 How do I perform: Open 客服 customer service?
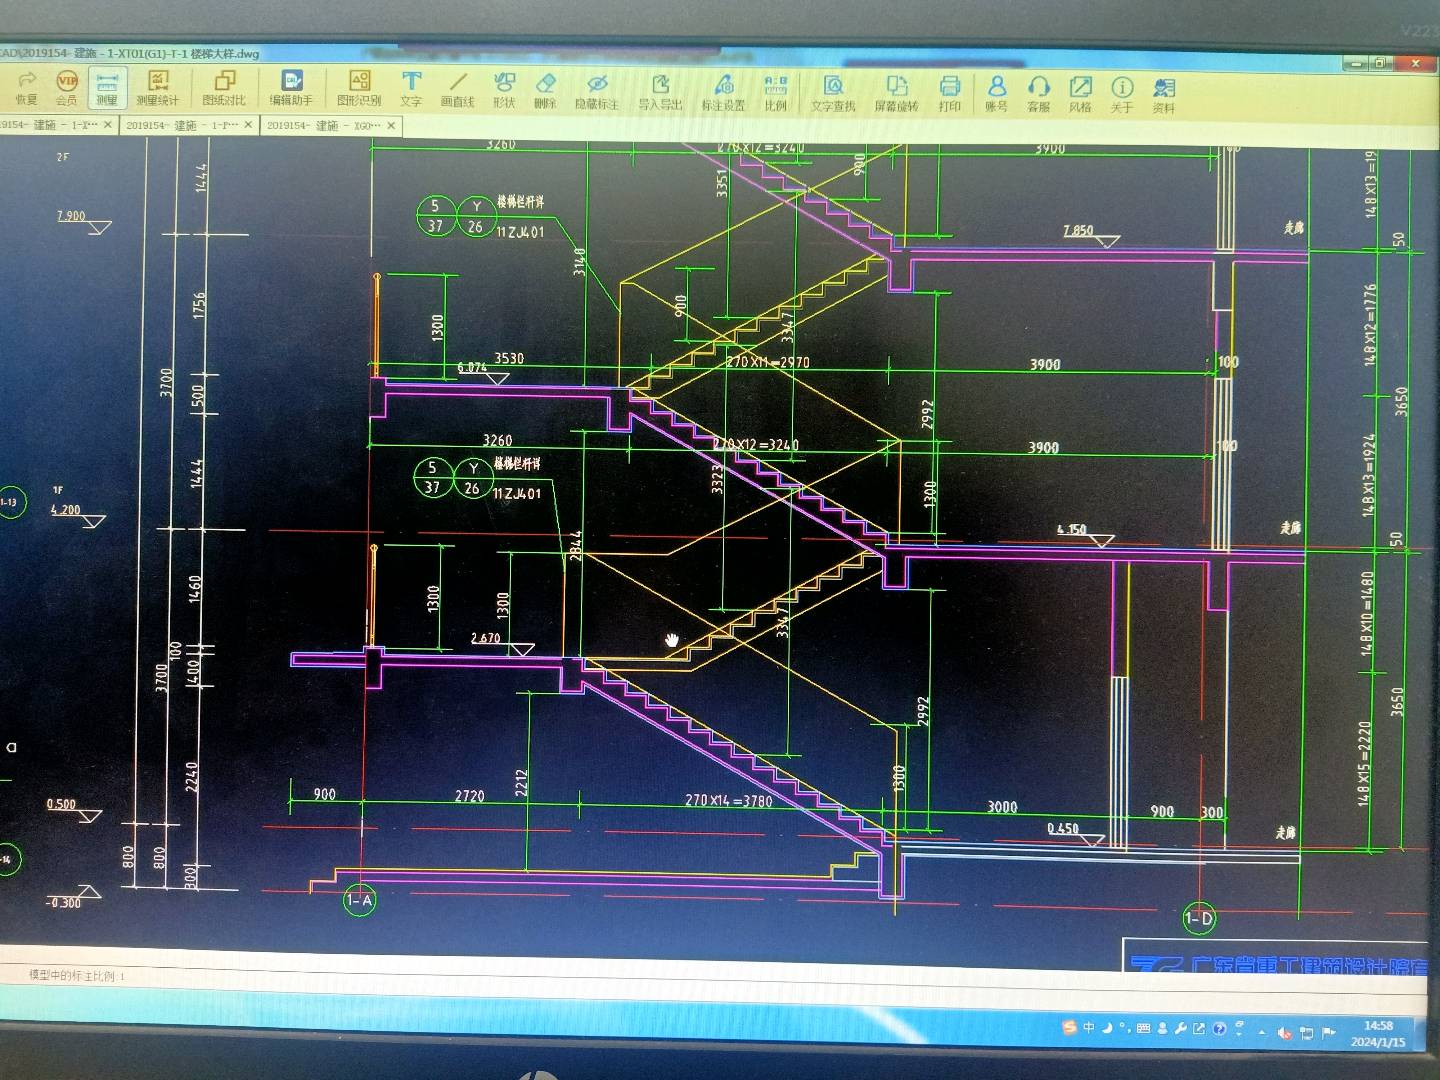[x=1039, y=93]
